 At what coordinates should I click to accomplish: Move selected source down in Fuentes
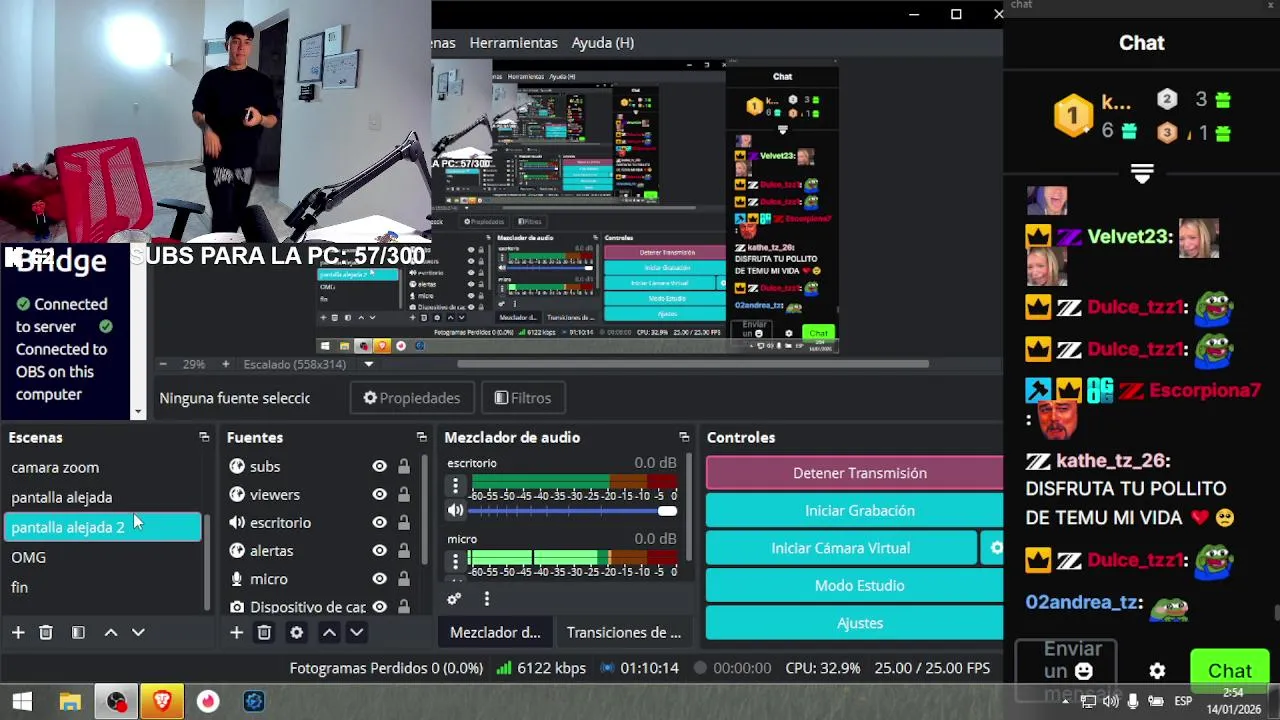[x=356, y=632]
